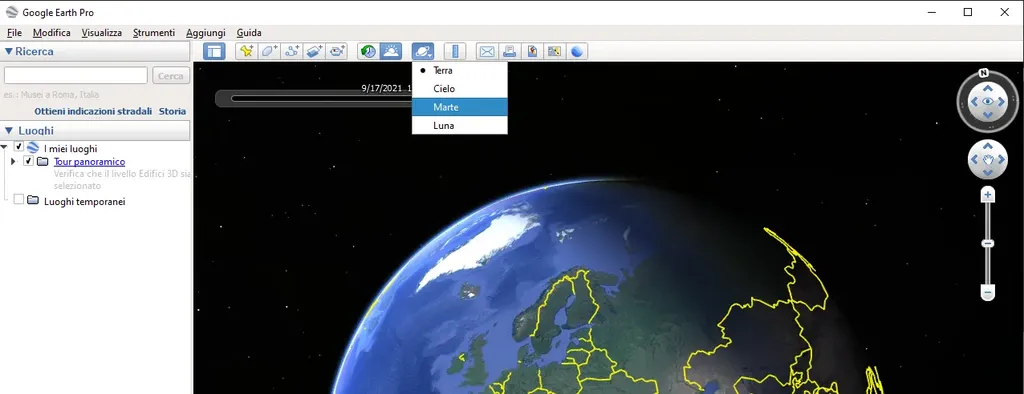Look up with the compass top arrow

coord(987,88)
